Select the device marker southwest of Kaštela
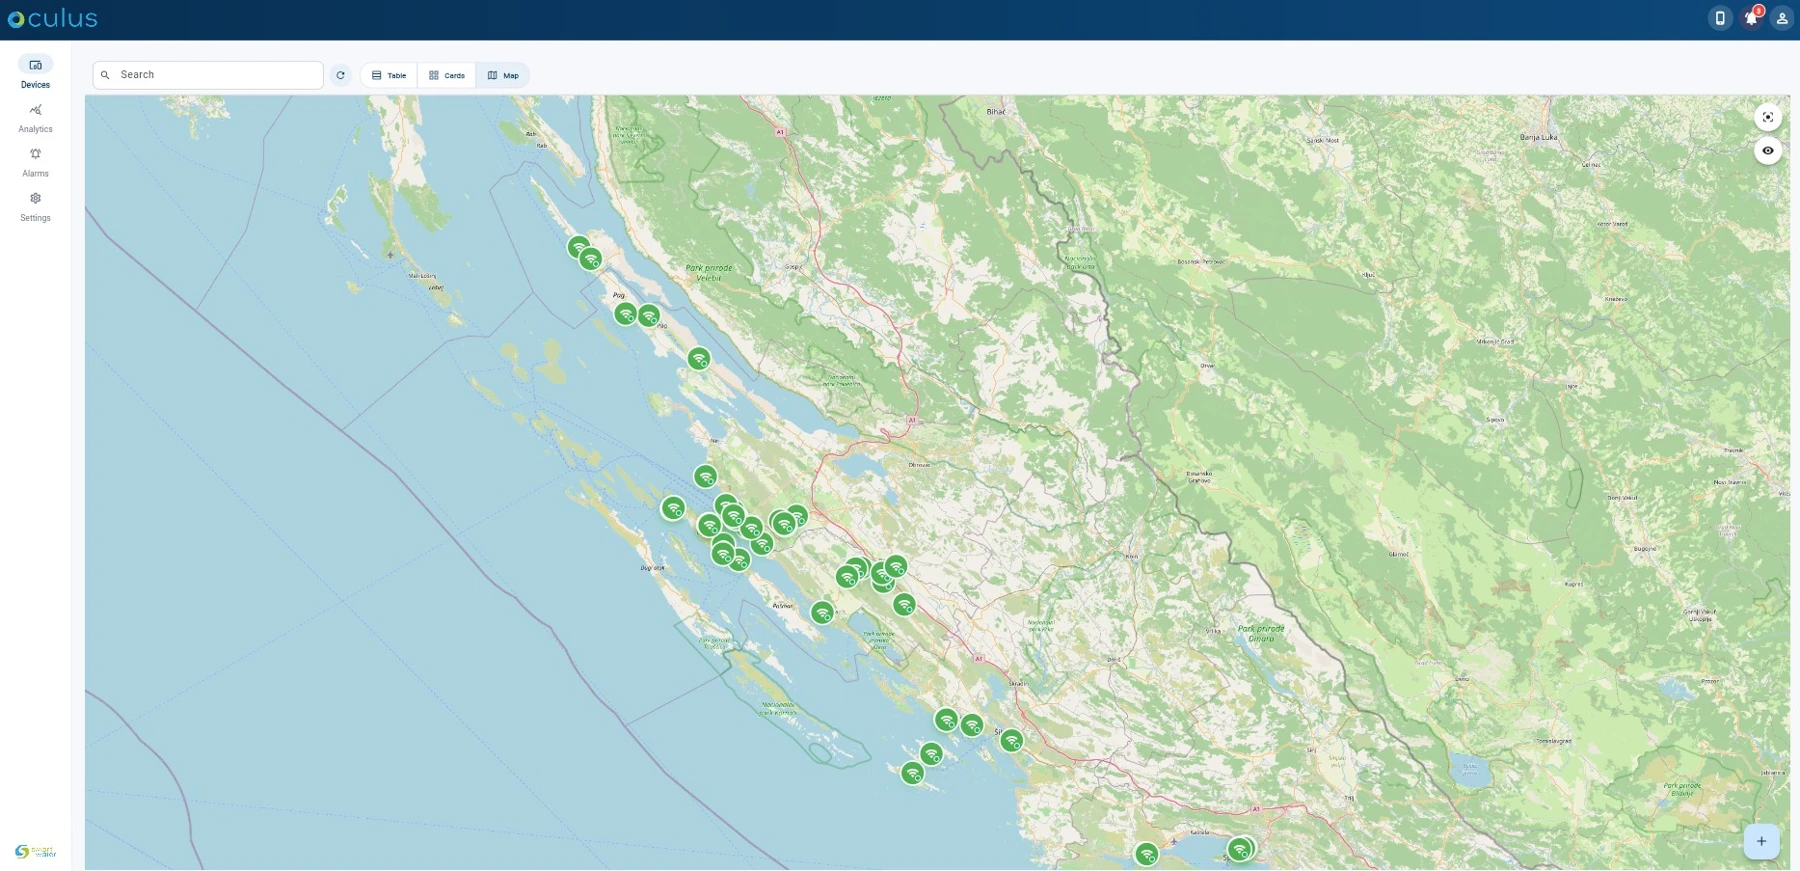1800x871 pixels. (1147, 854)
